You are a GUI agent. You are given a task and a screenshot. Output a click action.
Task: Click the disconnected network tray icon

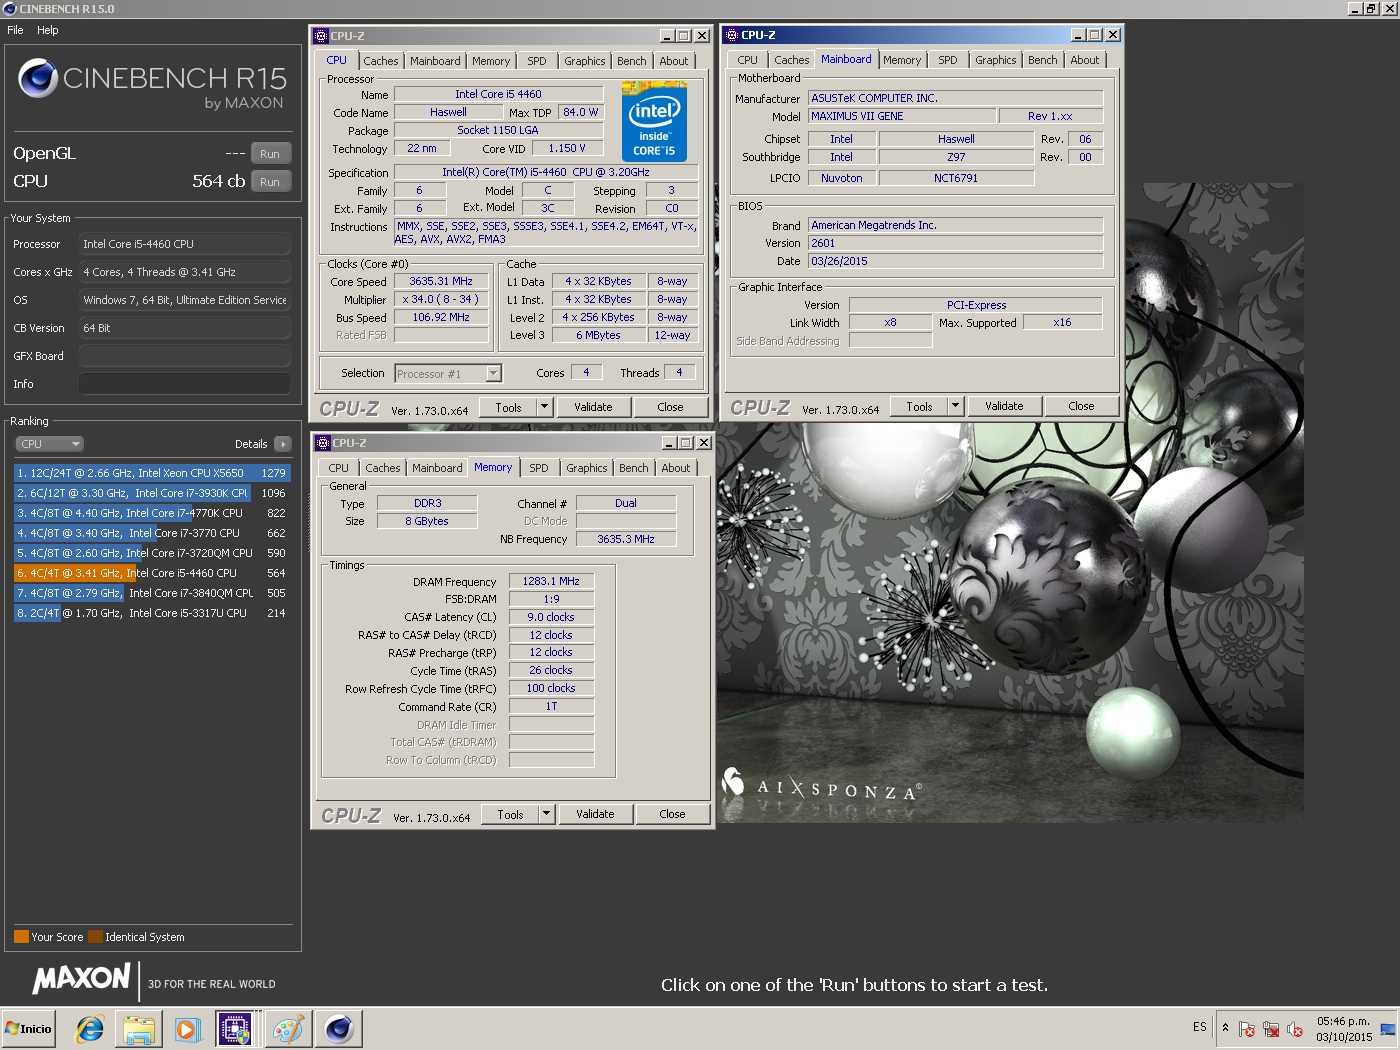1271,1029
